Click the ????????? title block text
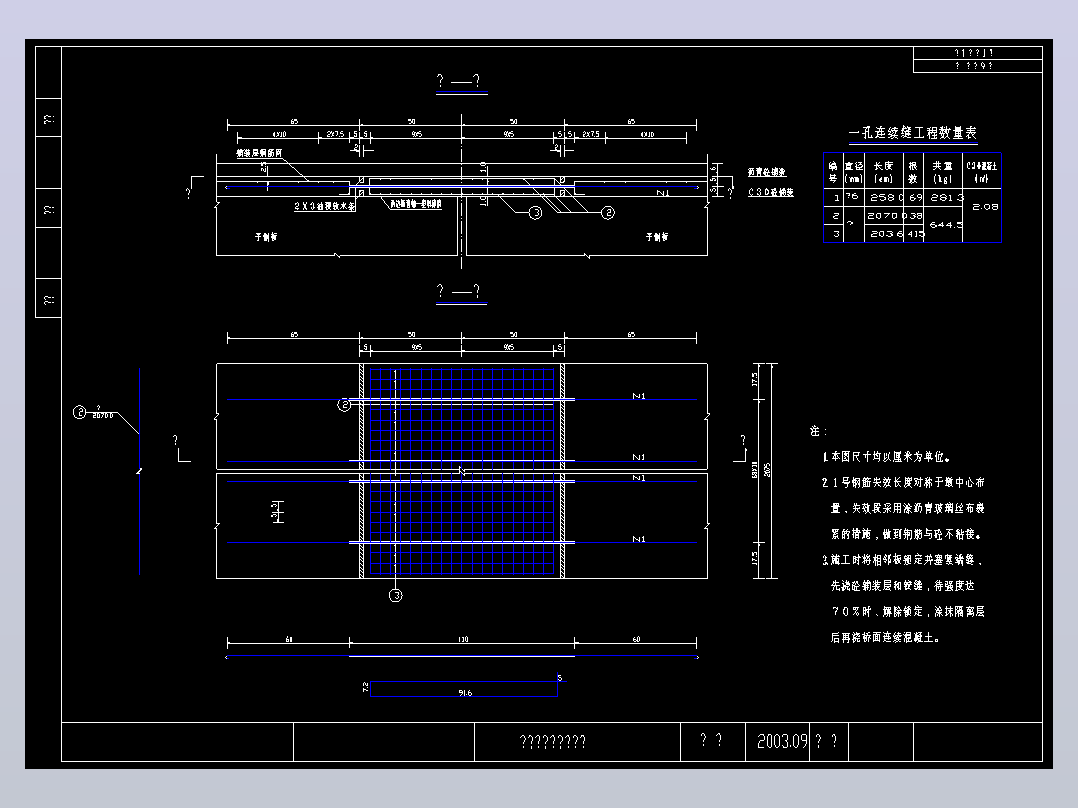This screenshot has width=1078, height=808. point(552,741)
